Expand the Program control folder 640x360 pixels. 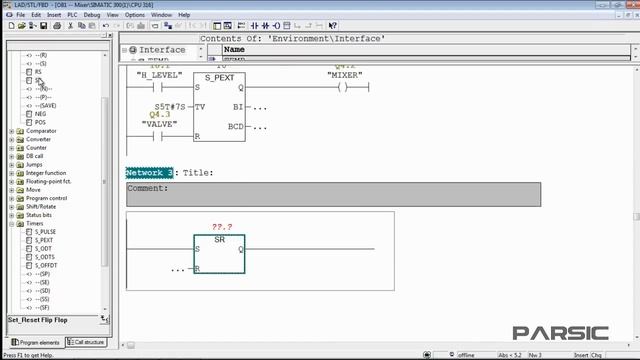click(x=11, y=198)
